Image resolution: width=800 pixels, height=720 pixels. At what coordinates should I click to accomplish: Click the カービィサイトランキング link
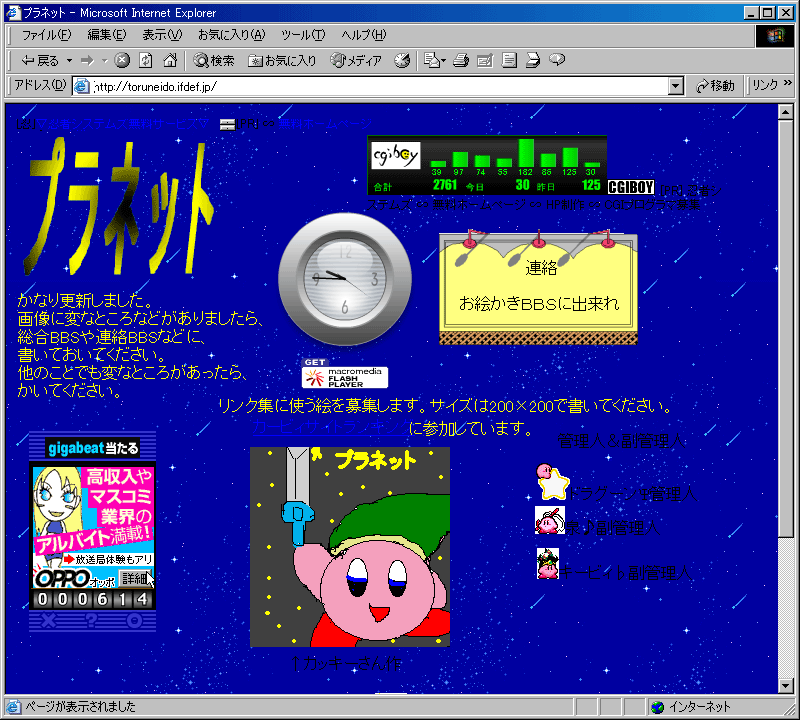[x=331, y=427]
